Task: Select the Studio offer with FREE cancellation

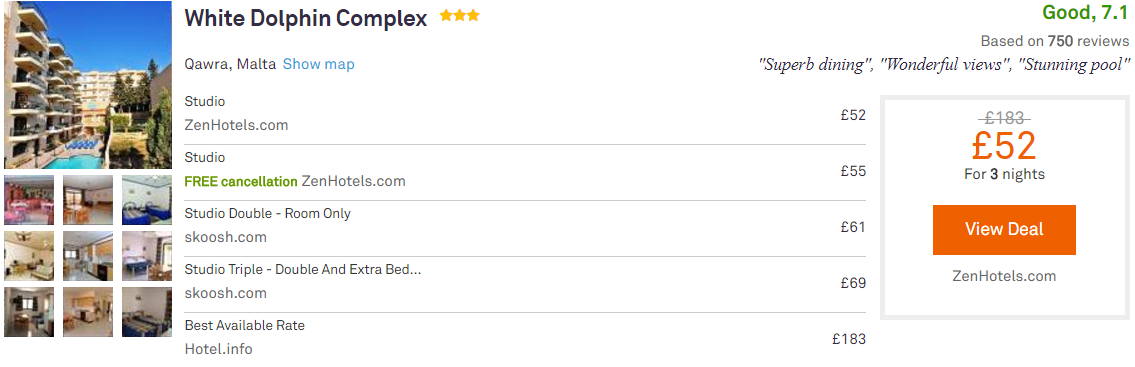Action: tap(525, 171)
